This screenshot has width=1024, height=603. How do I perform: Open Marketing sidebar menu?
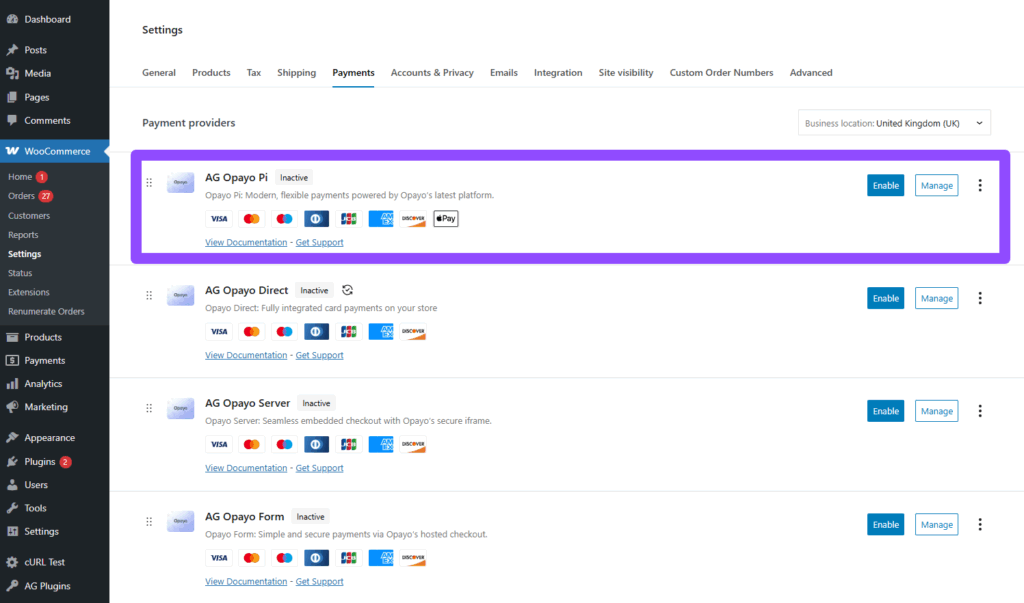pyautogui.click(x=46, y=406)
